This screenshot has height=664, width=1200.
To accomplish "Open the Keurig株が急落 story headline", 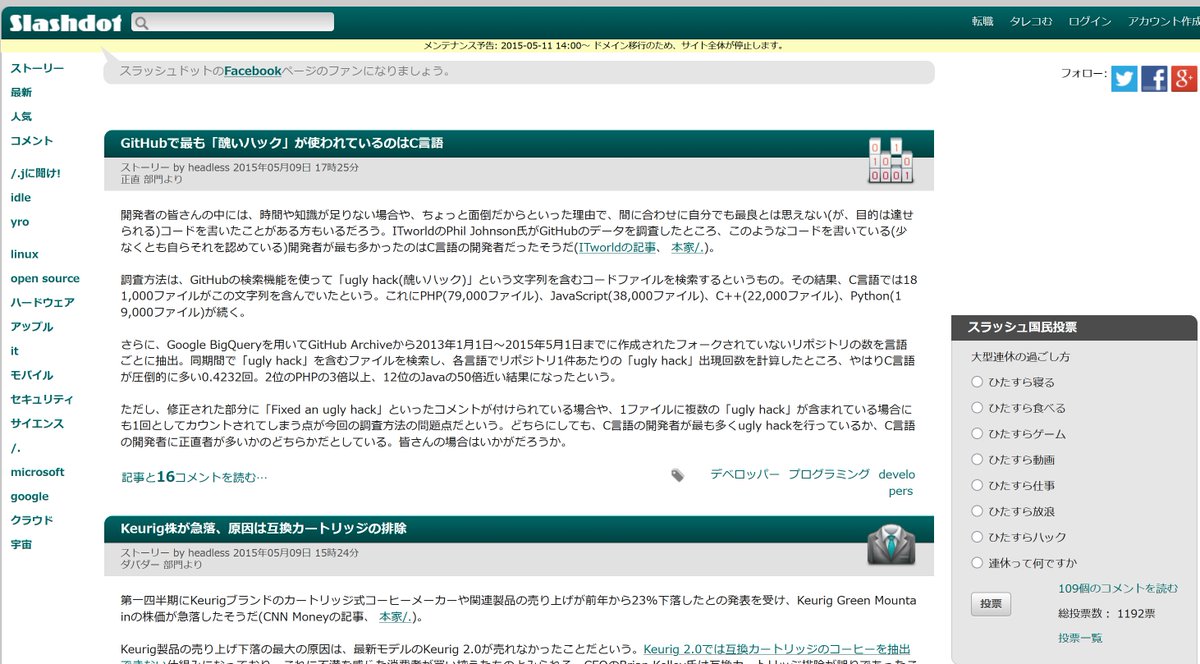I will 263,528.
